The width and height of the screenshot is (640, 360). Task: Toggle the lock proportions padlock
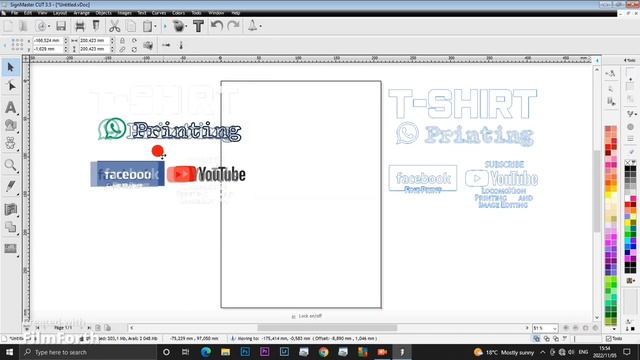[122, 41]
